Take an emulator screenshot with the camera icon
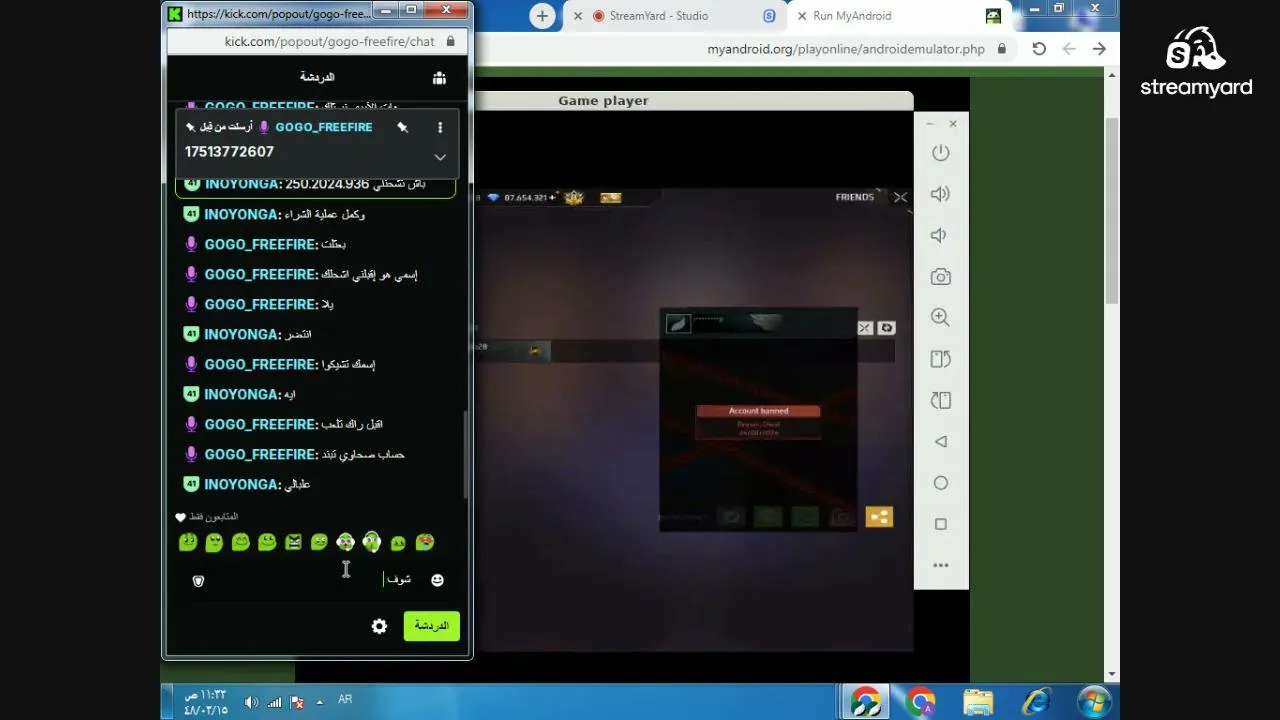The height and width of the screenshot is (720, 1280). 940,277
